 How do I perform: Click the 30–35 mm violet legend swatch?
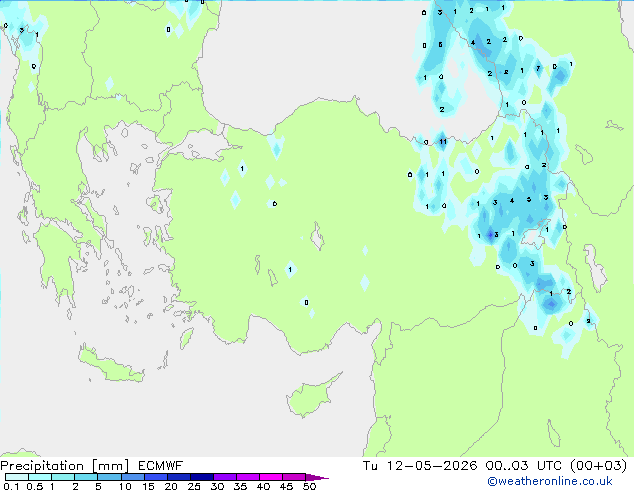pyautogui.click(x=225, y=477)
